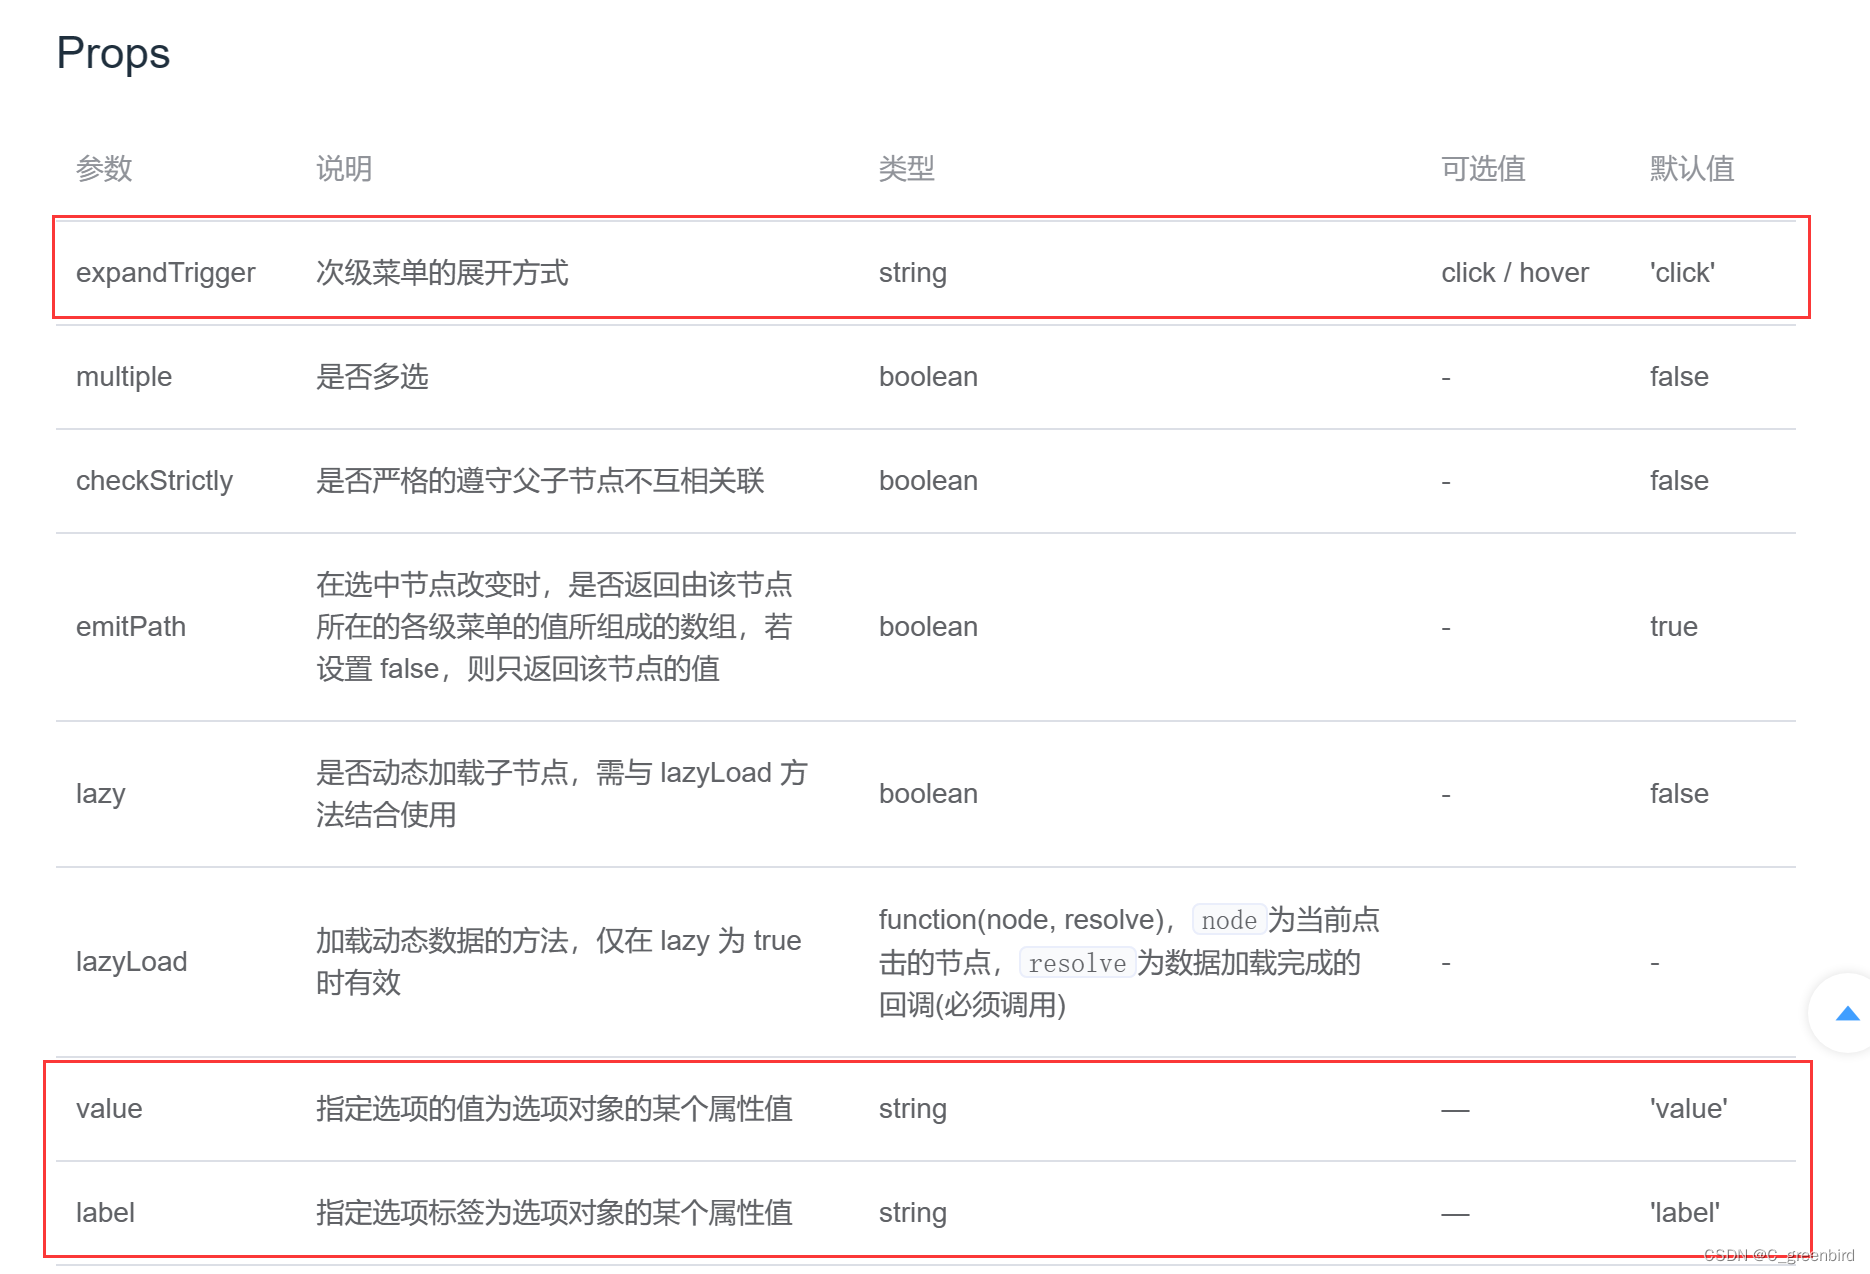The height and width of the screenshot is (1274, 1870).
Task: Click the 说明 column header
Action: coord(344,168)
